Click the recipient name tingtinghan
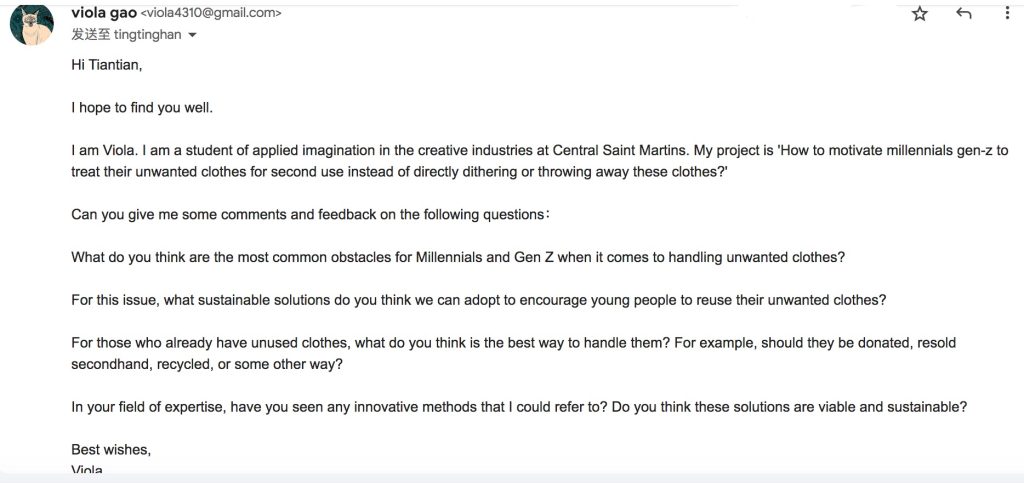The height and width of the screenshot is (483, 1024). pyautogui.click(x=148, y=35)
